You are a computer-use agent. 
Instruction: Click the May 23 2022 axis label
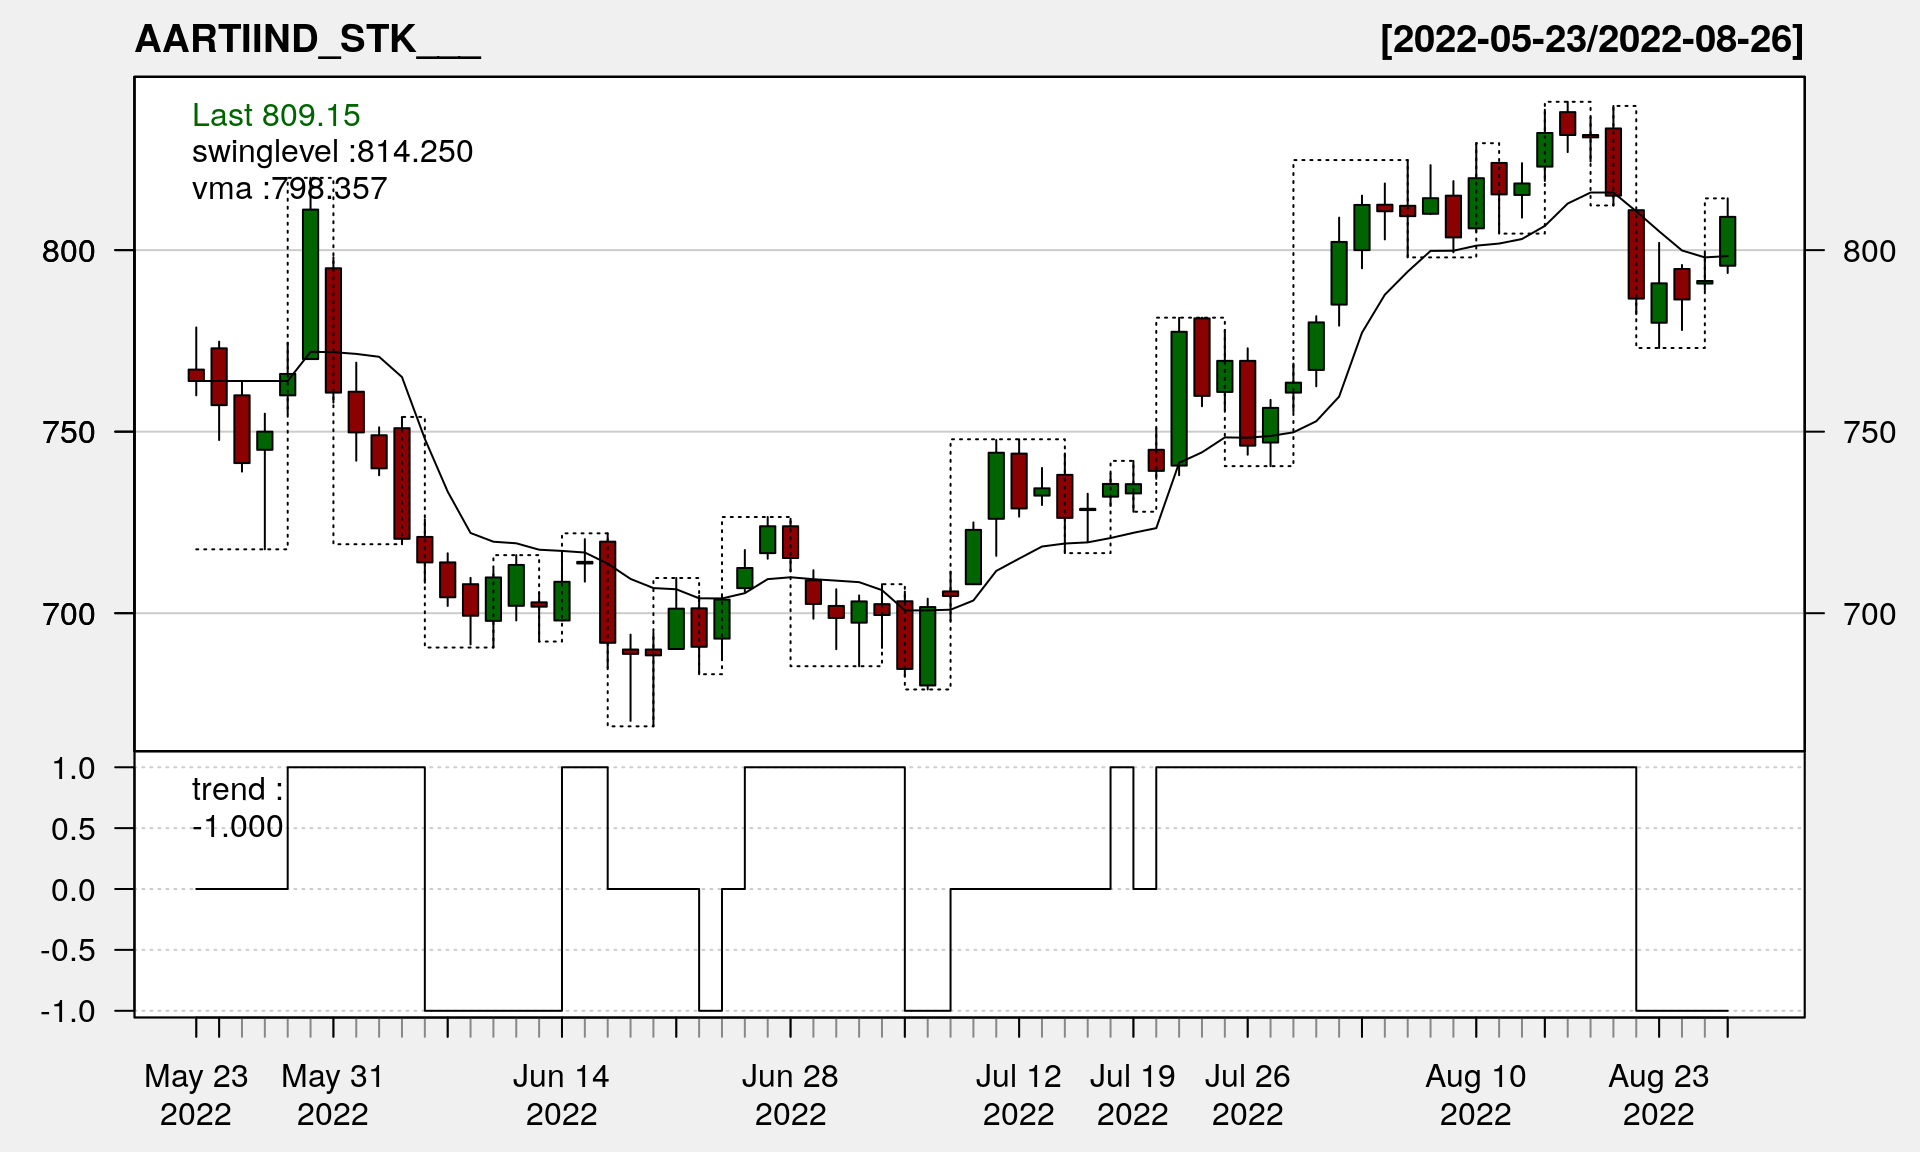(196, 1094)
